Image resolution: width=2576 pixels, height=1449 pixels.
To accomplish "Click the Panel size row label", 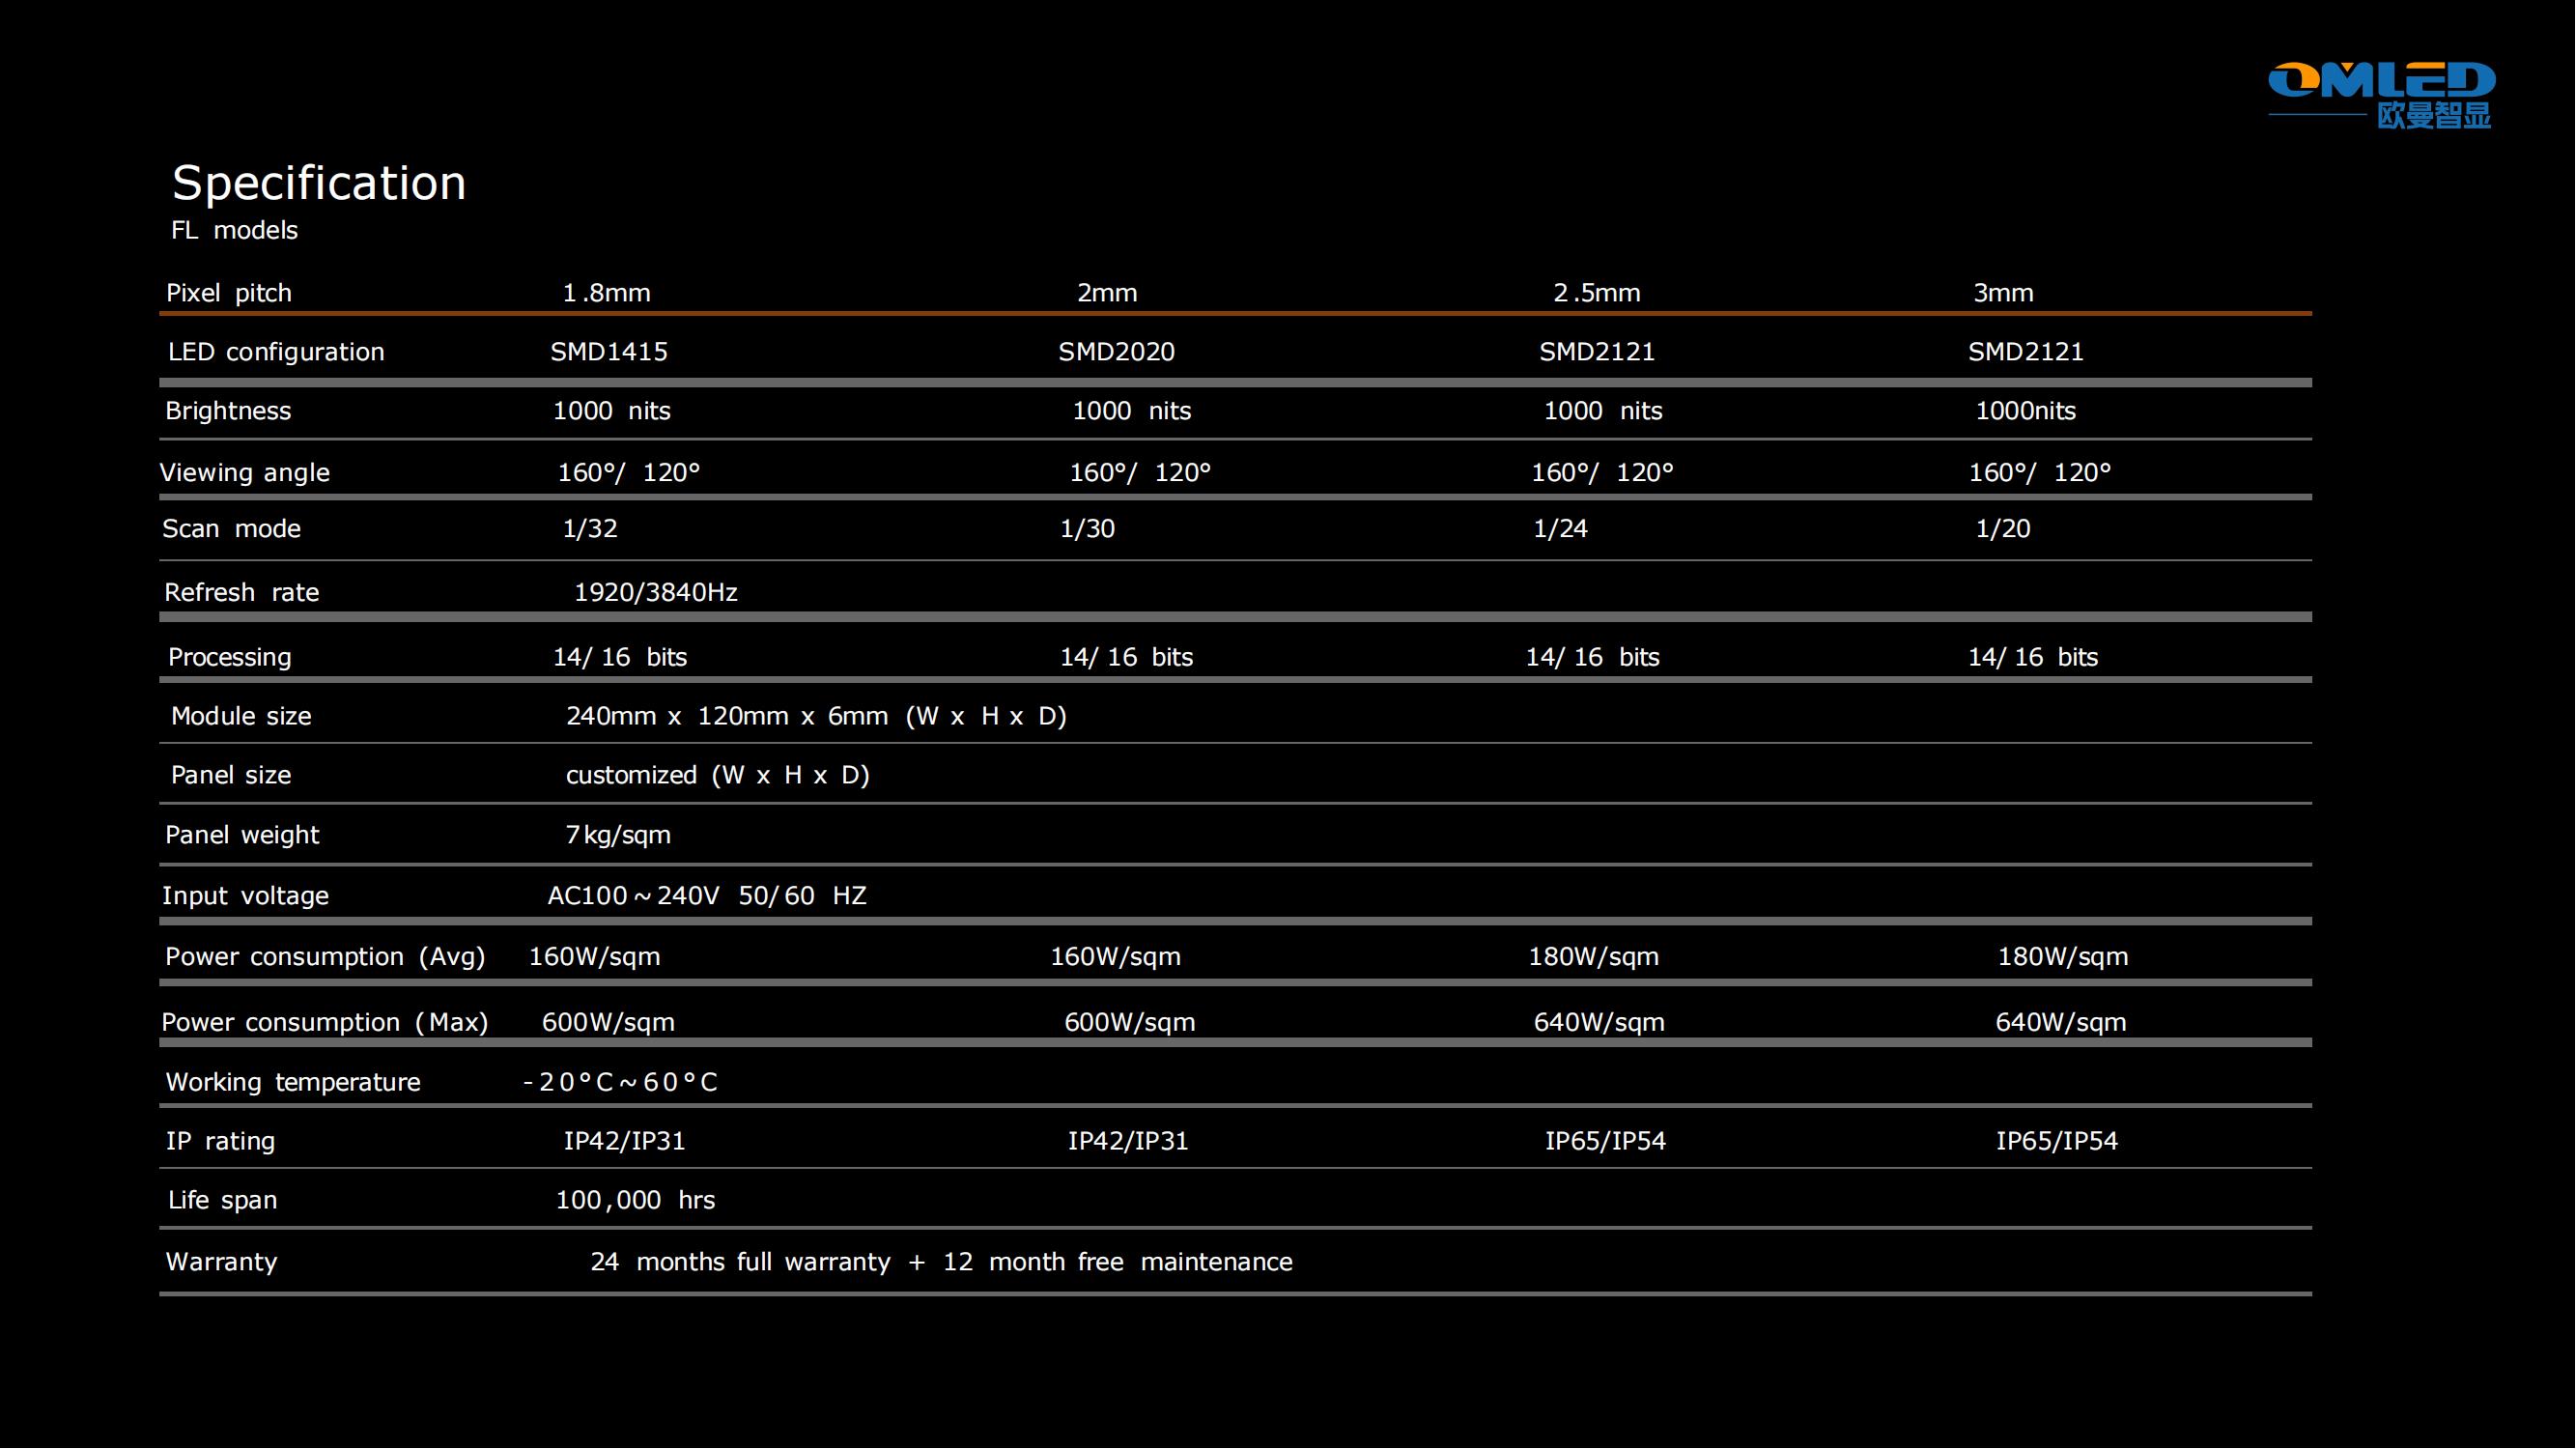I will coord(231,775).
